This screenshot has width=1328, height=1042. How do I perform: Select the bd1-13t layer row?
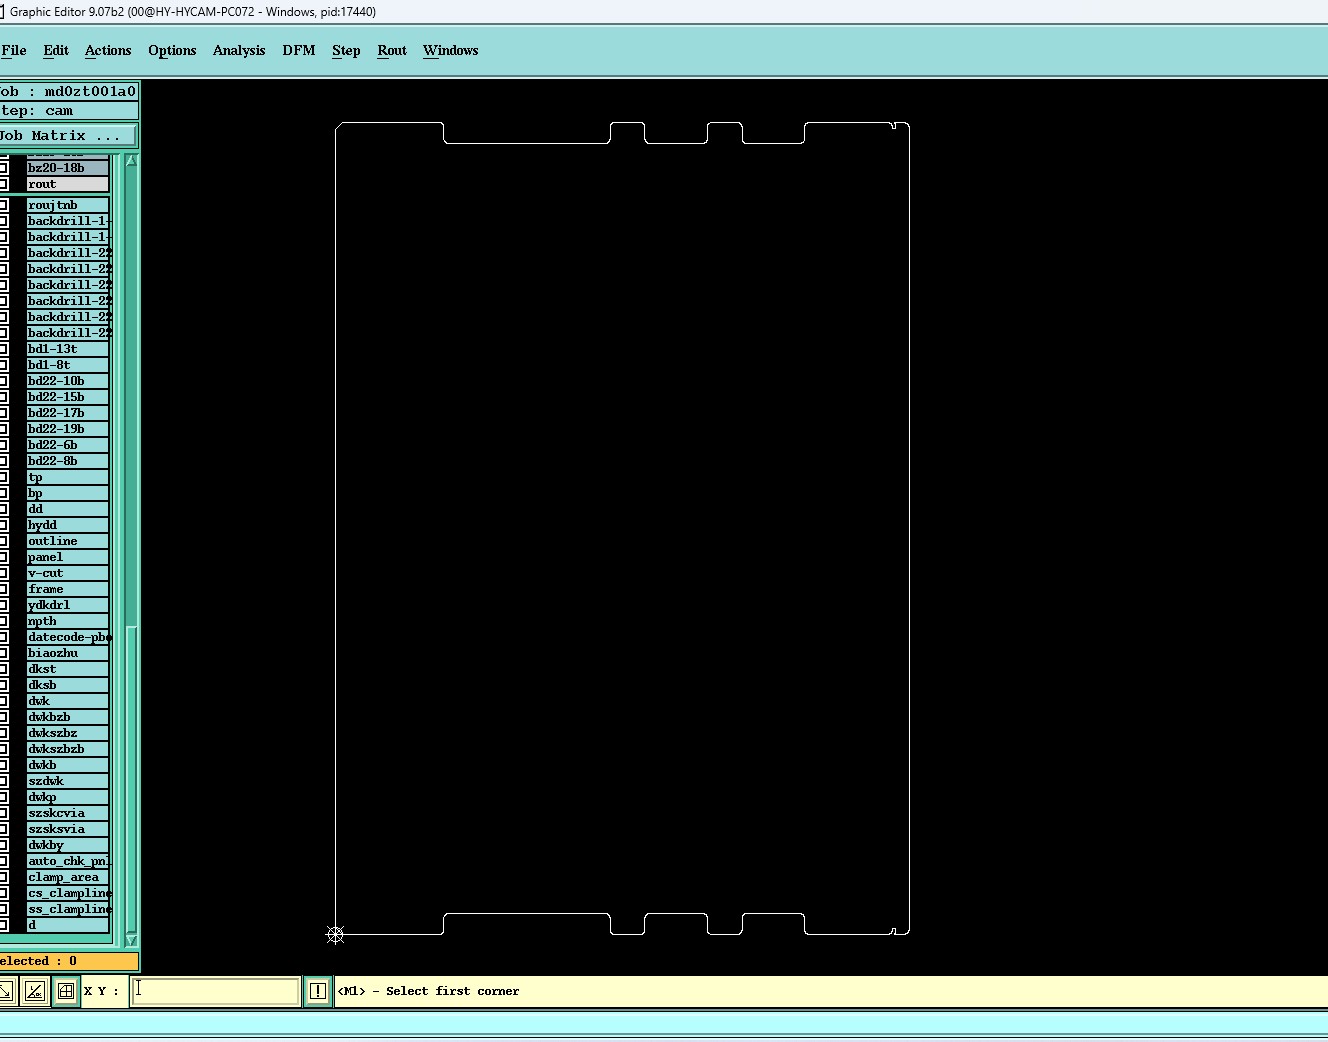68,349
